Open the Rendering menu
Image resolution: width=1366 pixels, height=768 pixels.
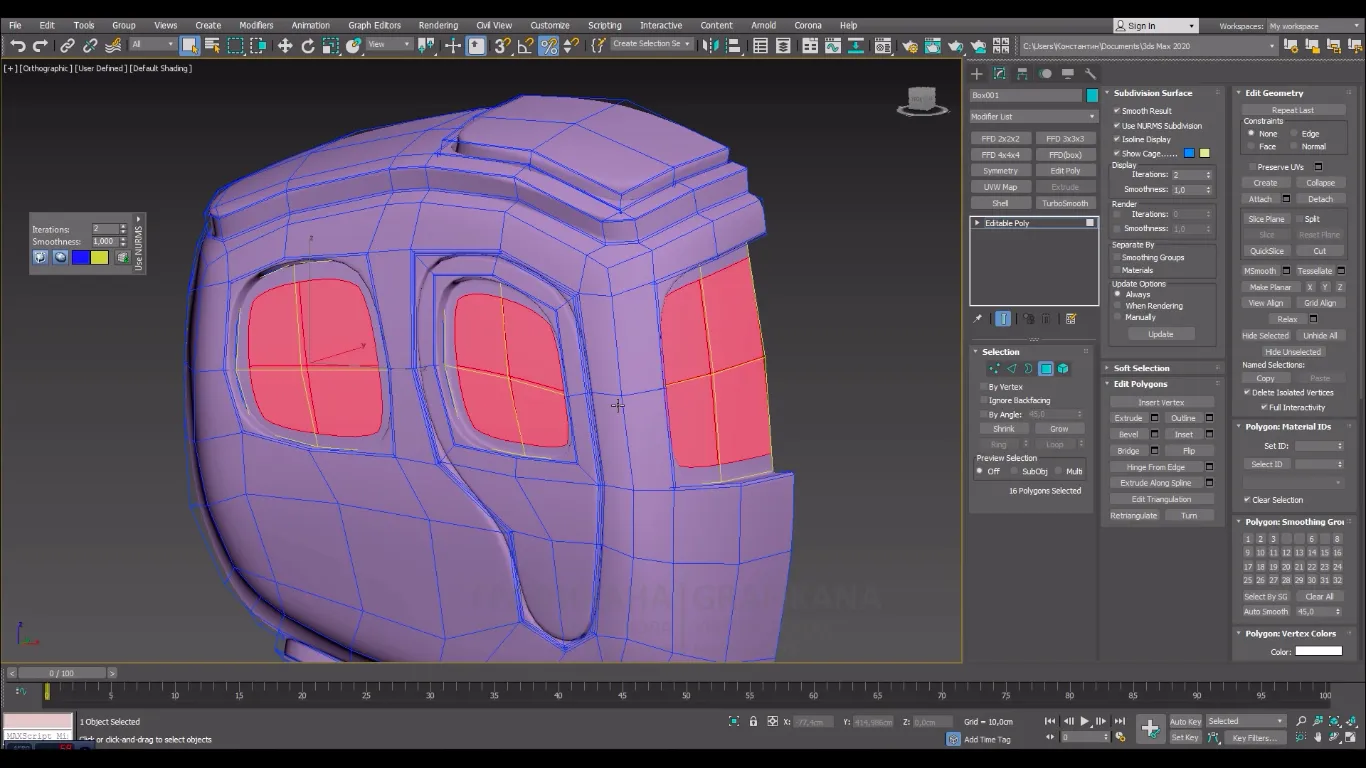(438, 25)
